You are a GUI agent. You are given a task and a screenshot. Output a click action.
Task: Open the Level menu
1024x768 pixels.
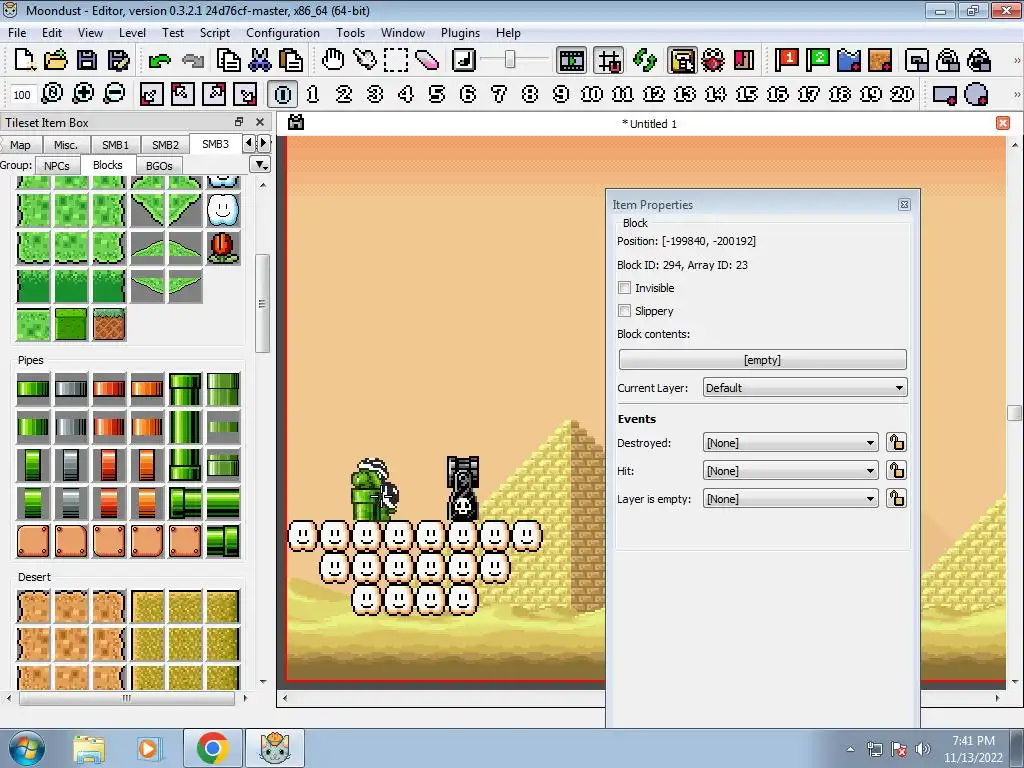click(132, 33)
